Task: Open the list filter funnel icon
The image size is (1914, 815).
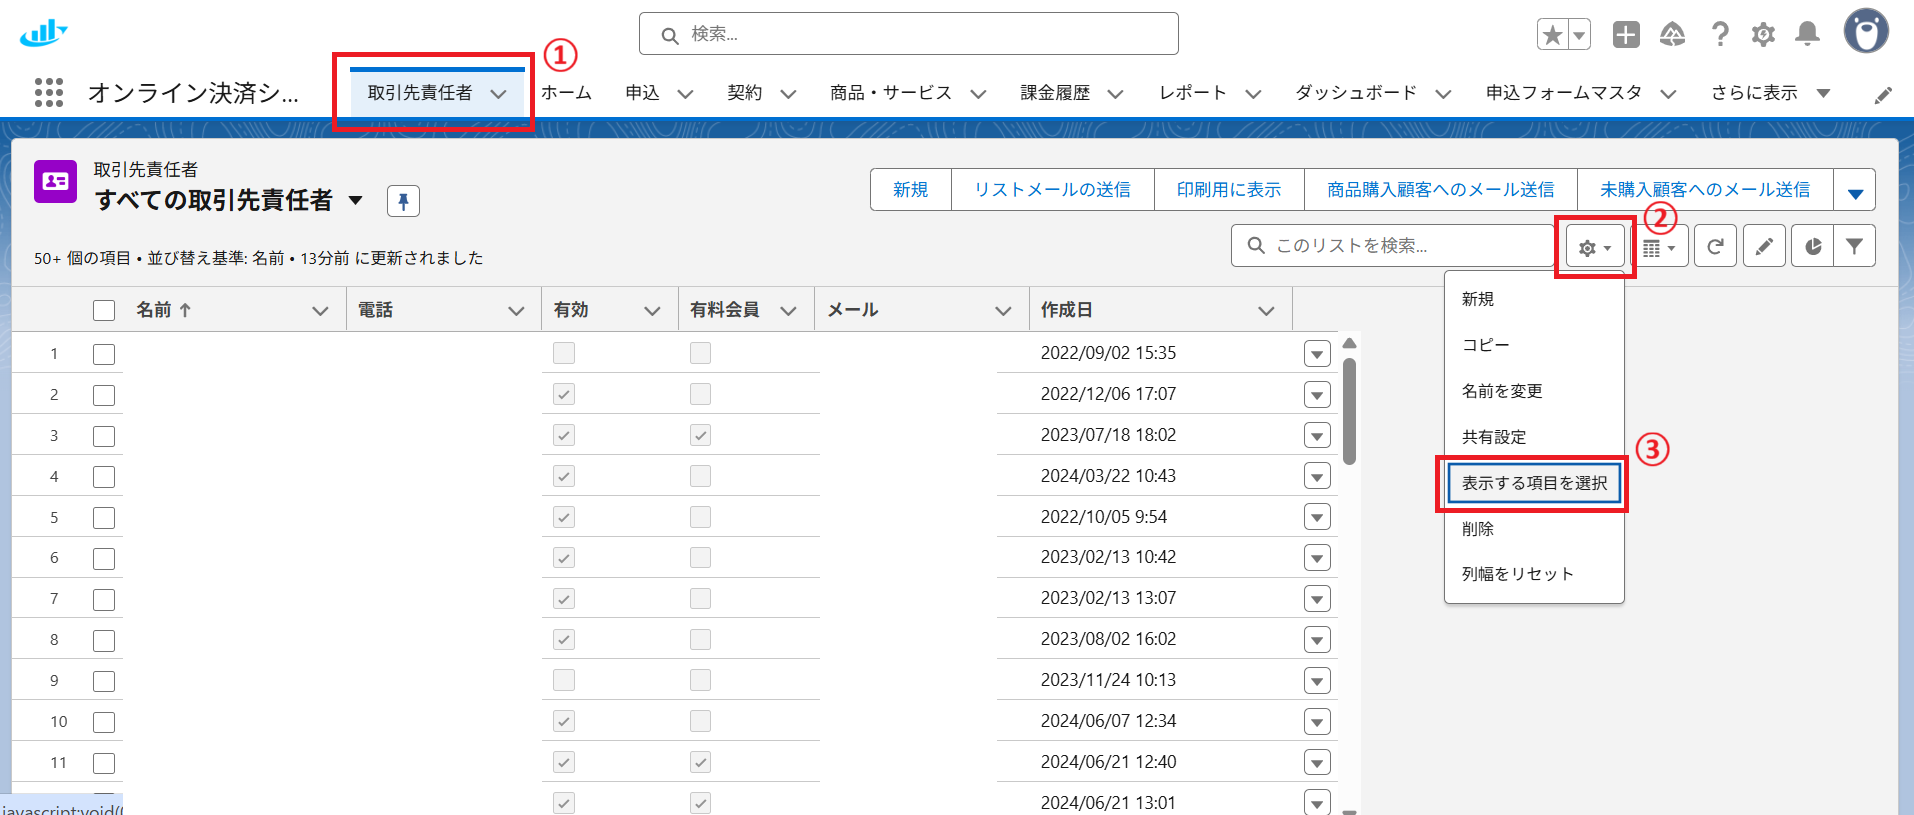Action: pos(1854,246)
